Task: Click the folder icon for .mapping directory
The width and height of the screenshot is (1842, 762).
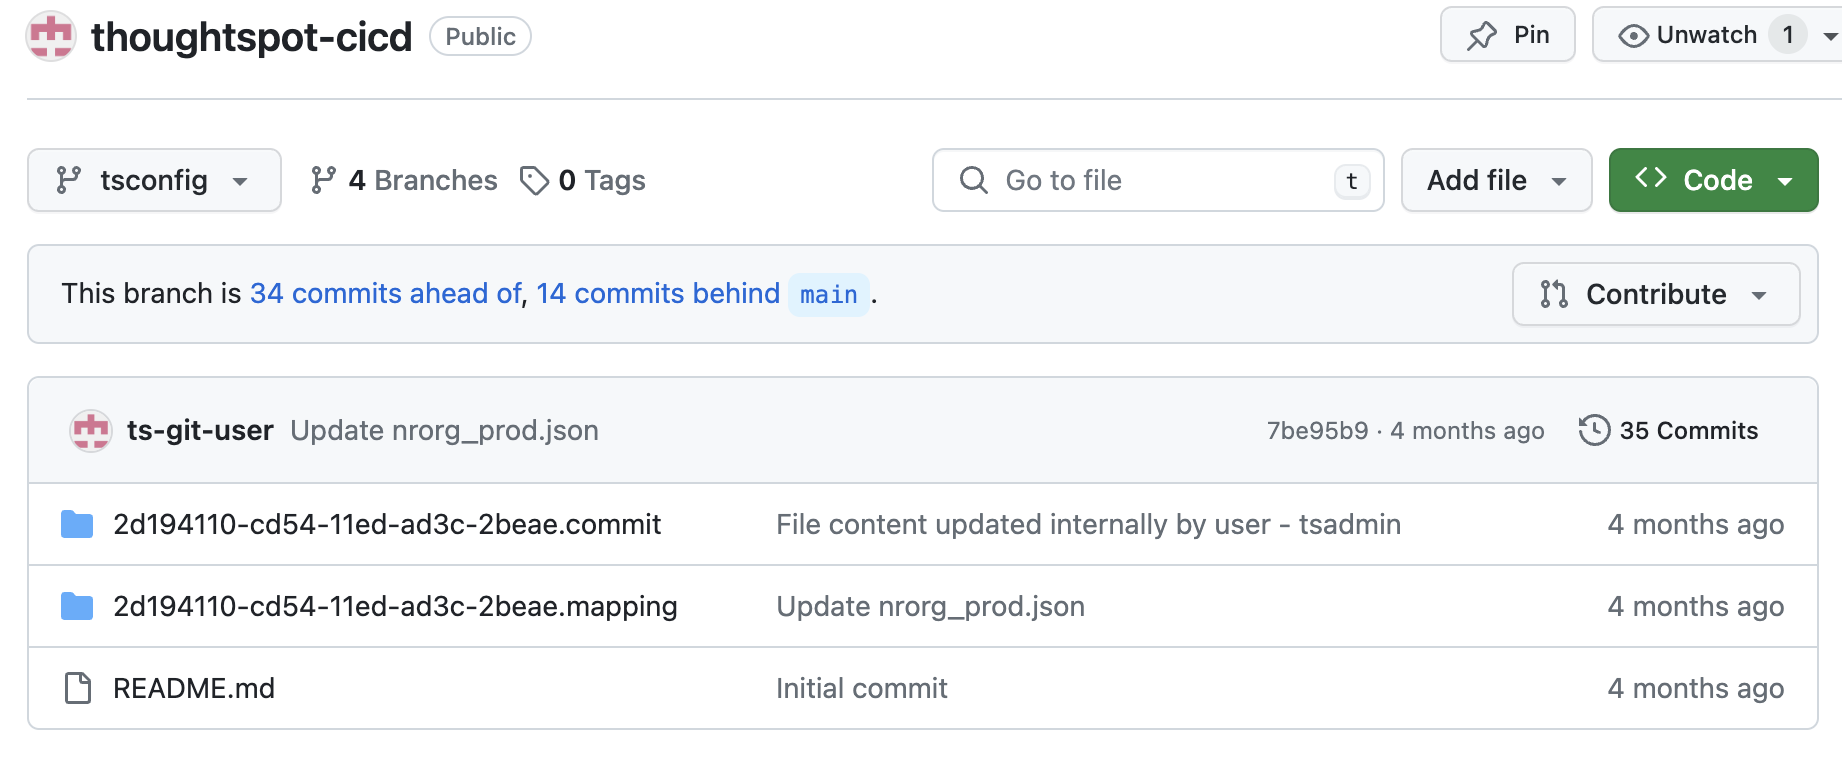Action: pos(77,607)
